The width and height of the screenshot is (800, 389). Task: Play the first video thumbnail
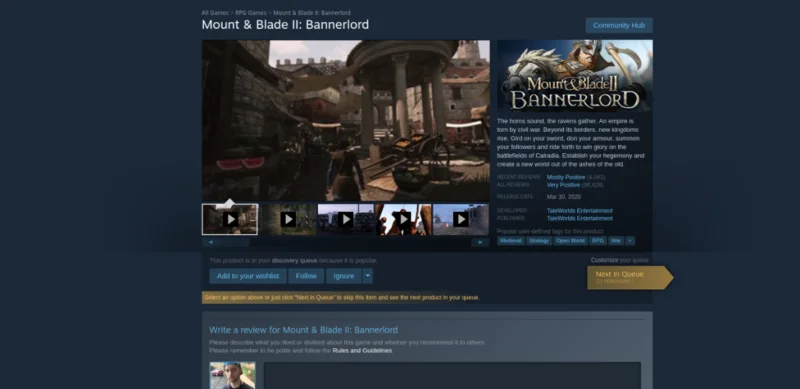pyautogui.click(x=230, y=220)
